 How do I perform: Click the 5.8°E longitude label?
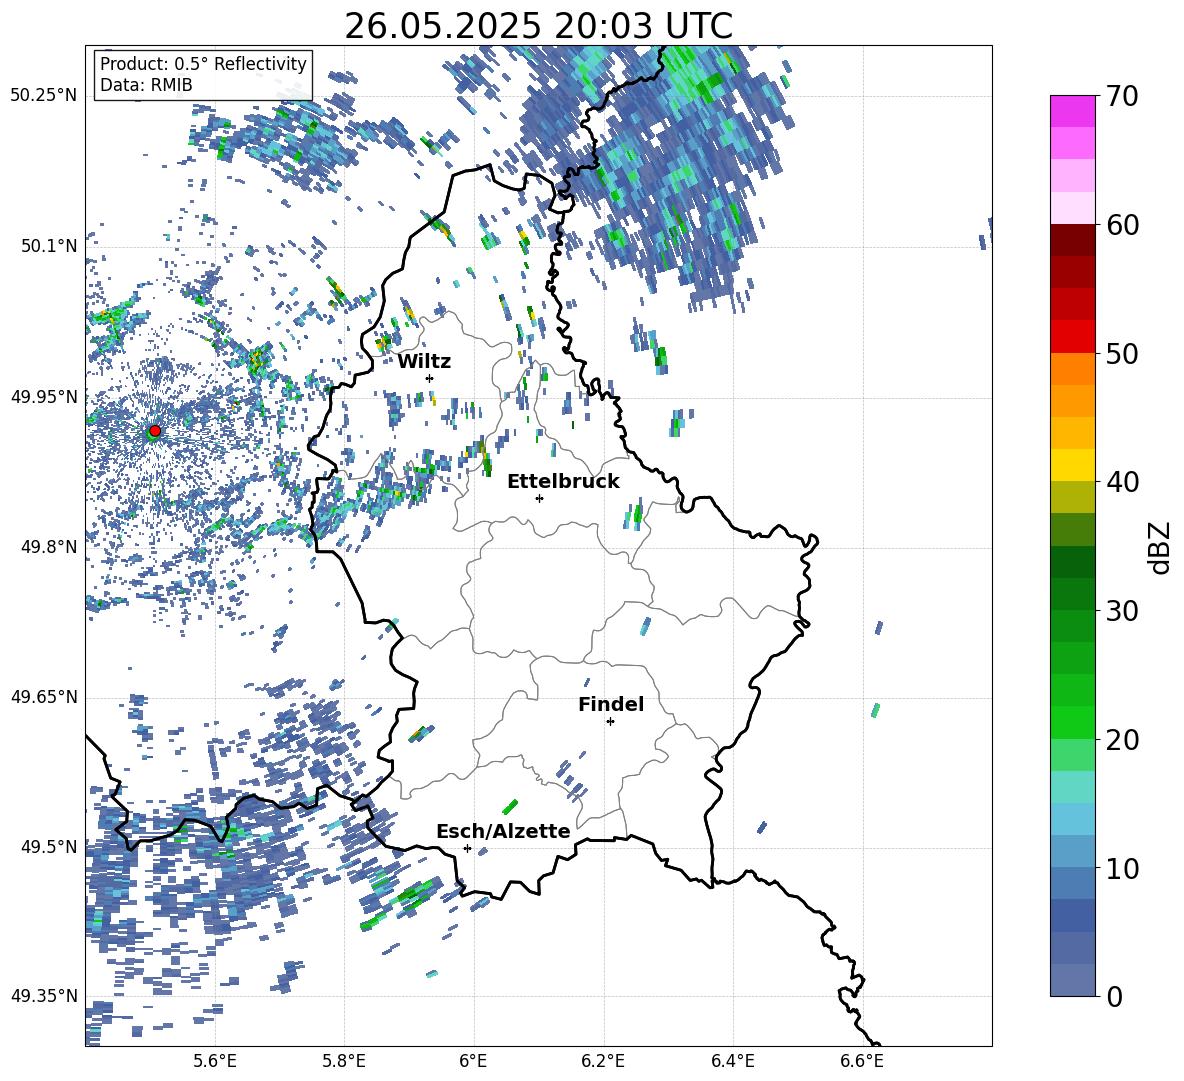point(344,1061)
